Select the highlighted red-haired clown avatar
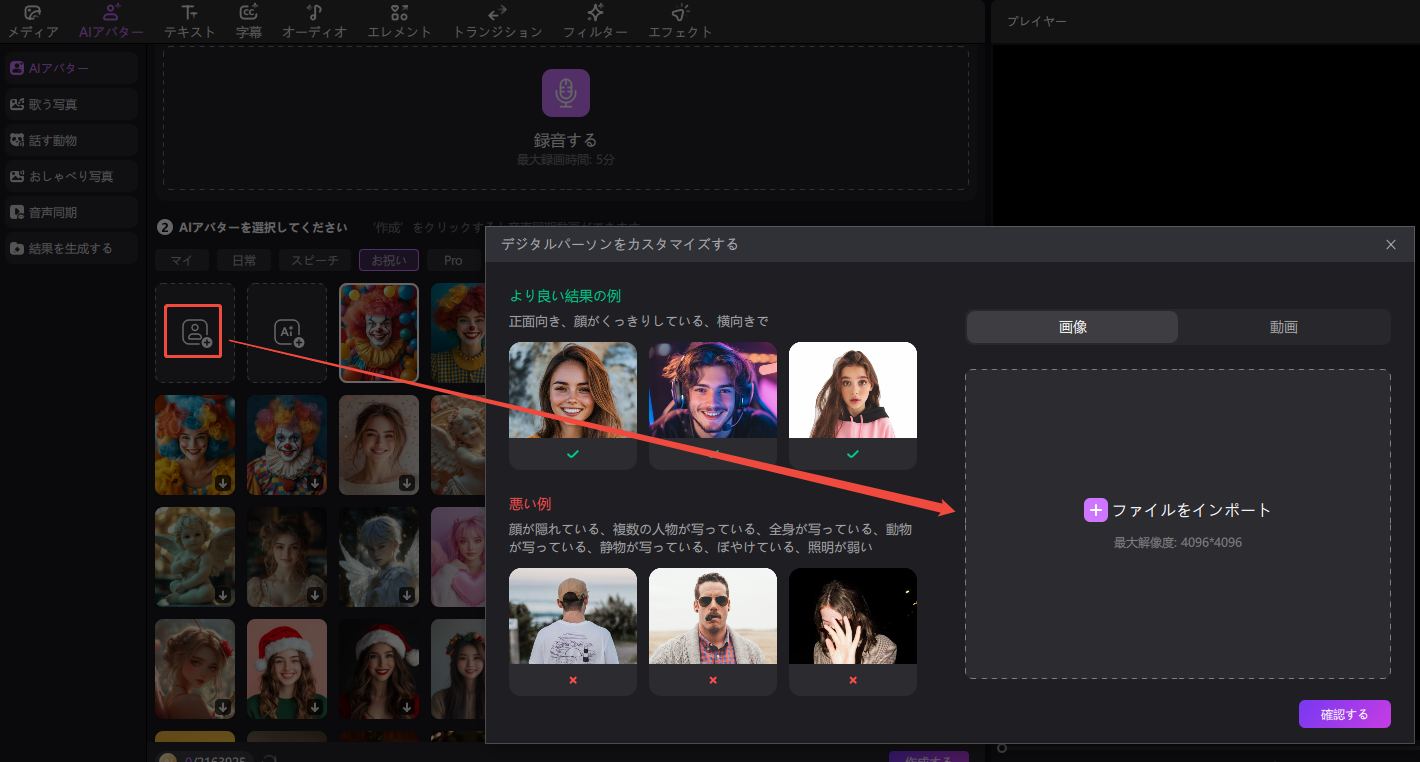Viewport: 1420px width, 762px height. pyautogui.click(x=379, y=333)
